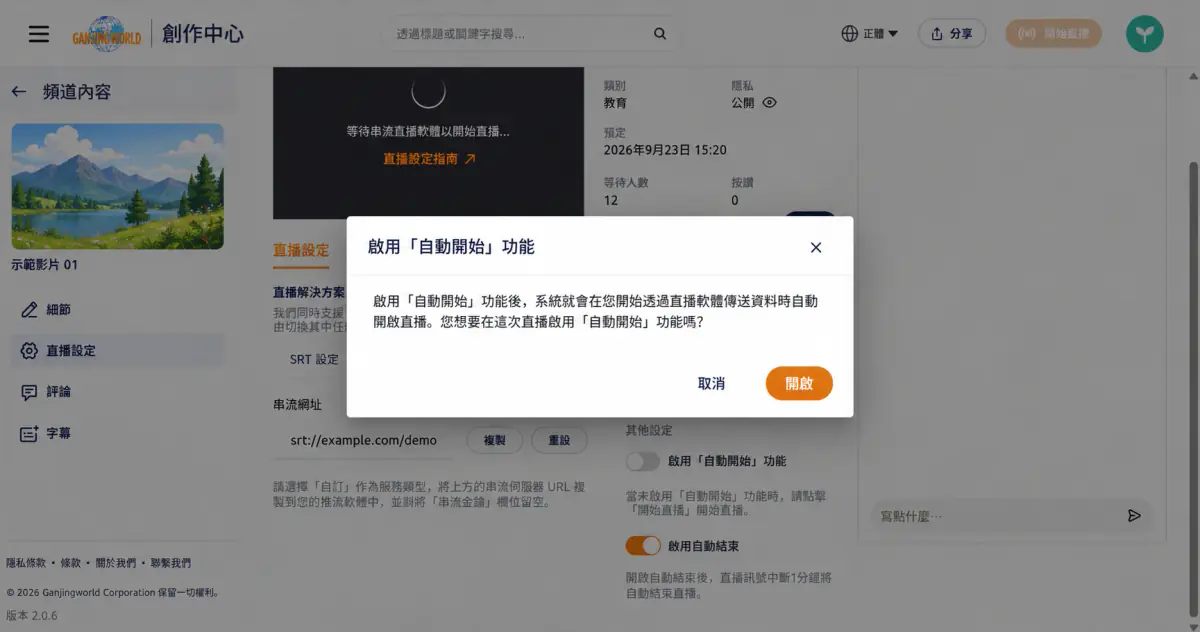1200x632 pixels.
Task: Click the 示範影片 01 title
Action: coord(44,265)
